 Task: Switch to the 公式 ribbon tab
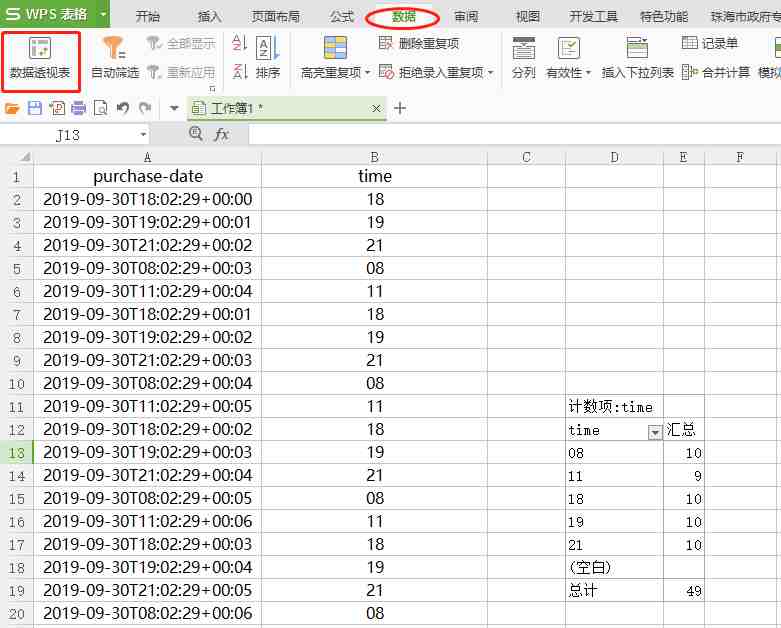coord(342,17)
